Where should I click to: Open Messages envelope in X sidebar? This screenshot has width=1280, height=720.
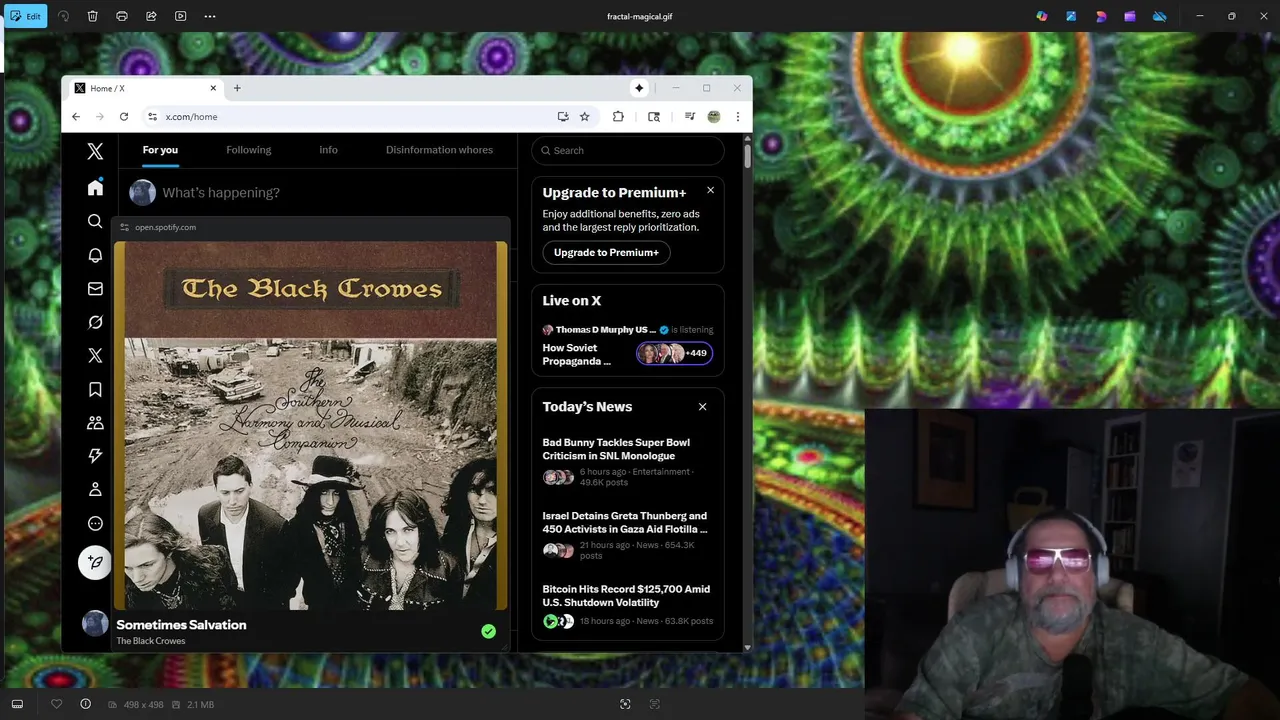(x=95, y=288)
